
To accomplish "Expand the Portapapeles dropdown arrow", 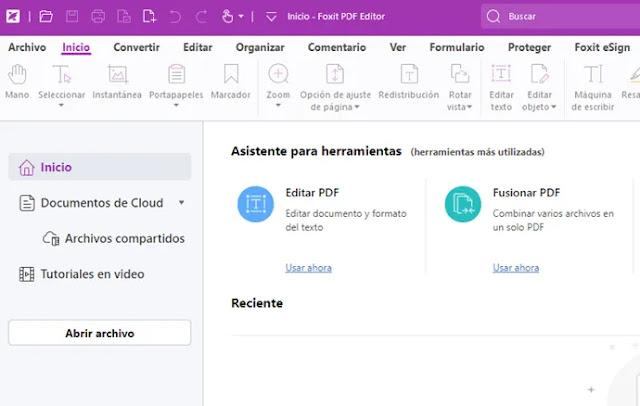I will pos(176,105).
